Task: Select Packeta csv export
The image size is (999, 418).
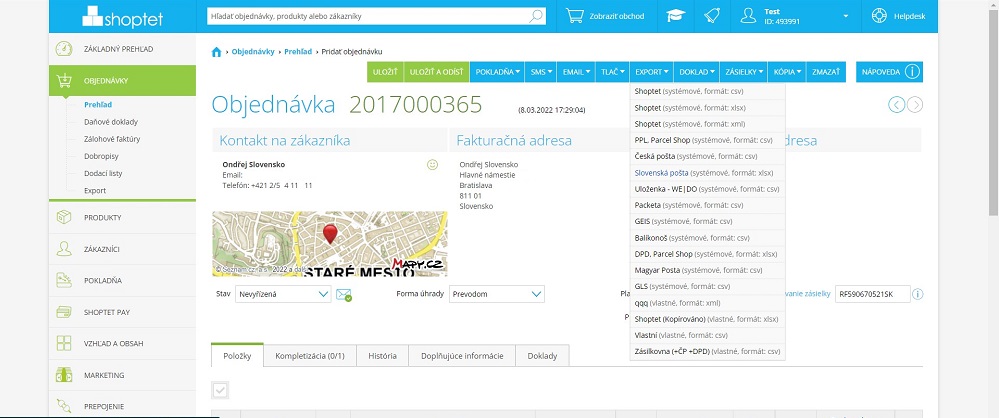Action: [707, 205]
